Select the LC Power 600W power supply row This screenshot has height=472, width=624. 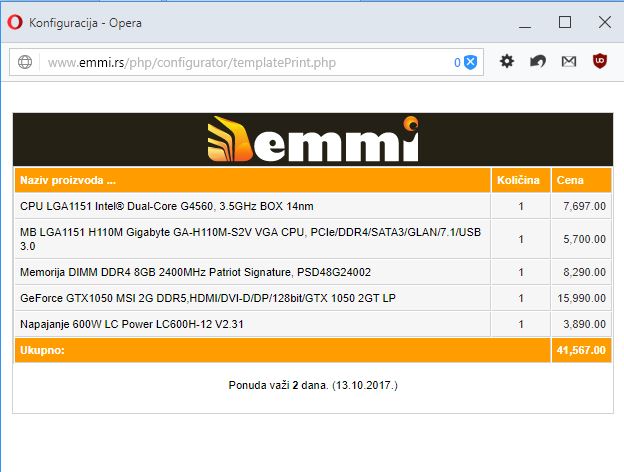point(313,324)
